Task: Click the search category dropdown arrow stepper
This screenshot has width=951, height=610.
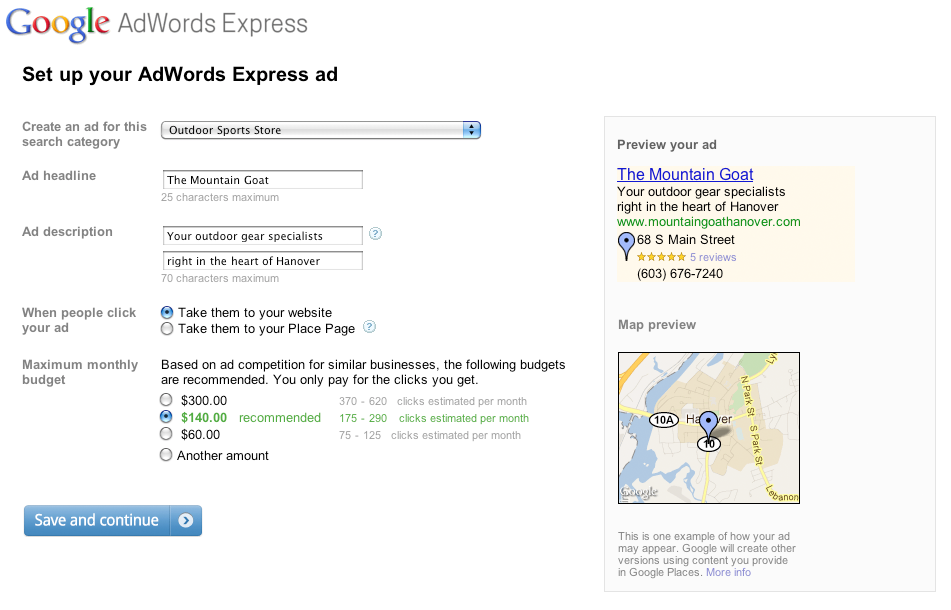Action: tap(471, 130)
